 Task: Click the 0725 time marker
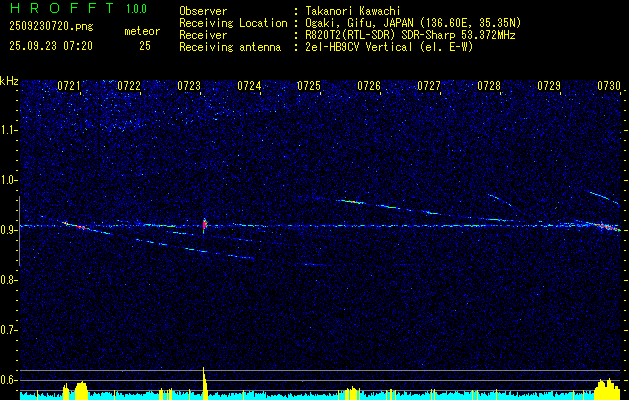click(x=309, y=85)
